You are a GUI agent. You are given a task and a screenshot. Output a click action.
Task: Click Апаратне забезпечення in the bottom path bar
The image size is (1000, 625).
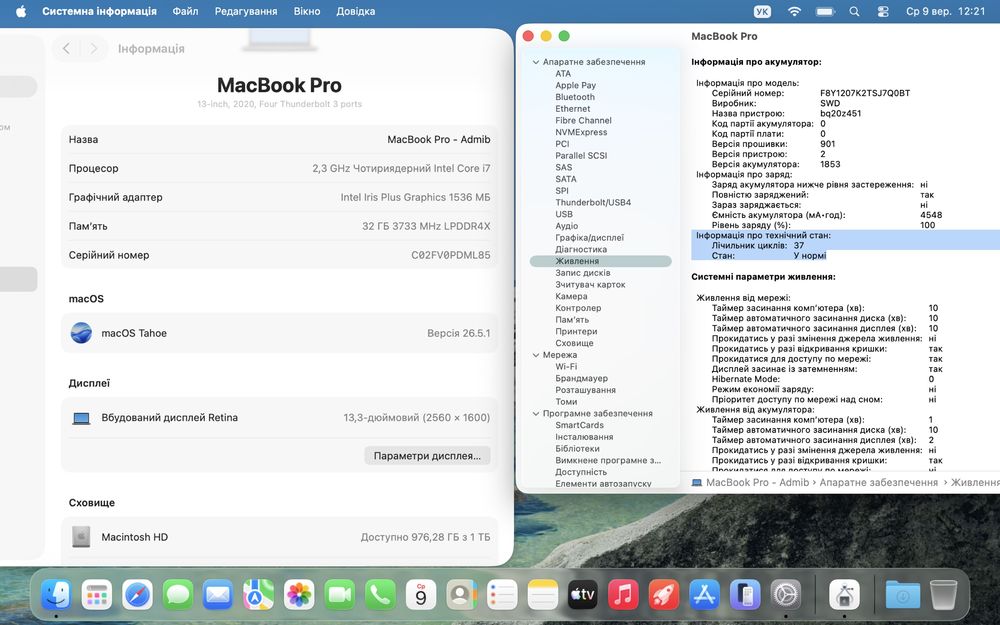(x=878, y=483)
